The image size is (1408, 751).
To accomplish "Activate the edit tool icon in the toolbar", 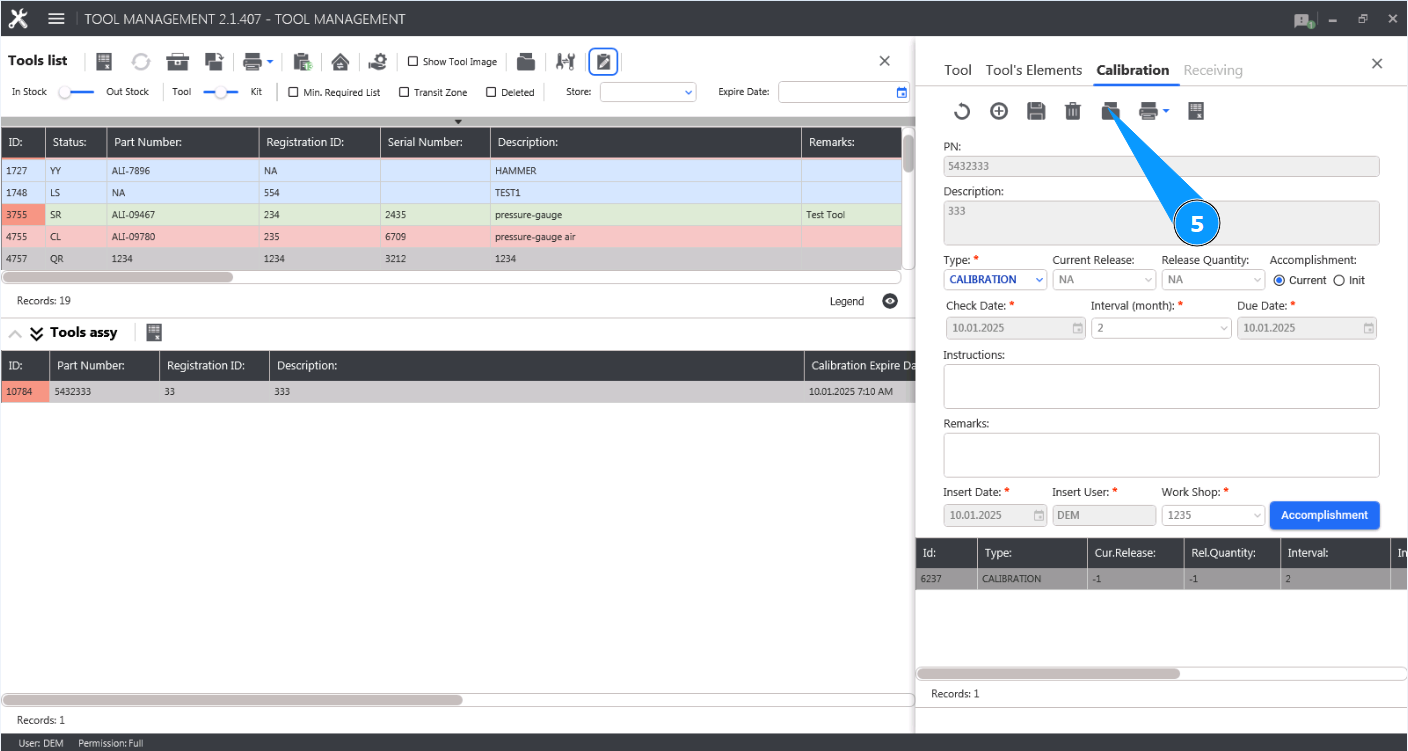I will click(603, 61).
